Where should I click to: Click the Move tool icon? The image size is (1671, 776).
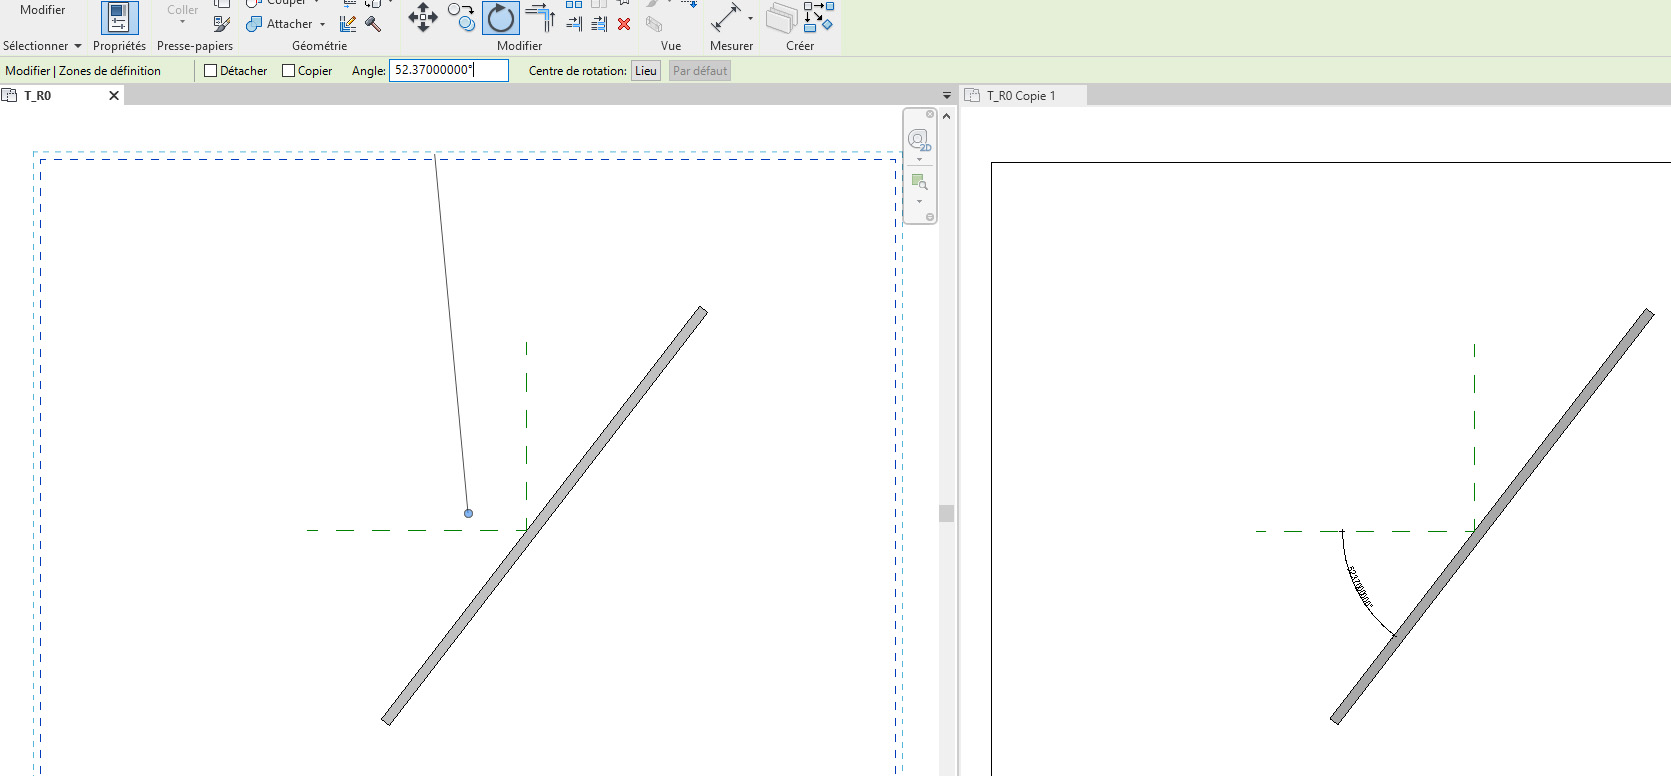423,17
